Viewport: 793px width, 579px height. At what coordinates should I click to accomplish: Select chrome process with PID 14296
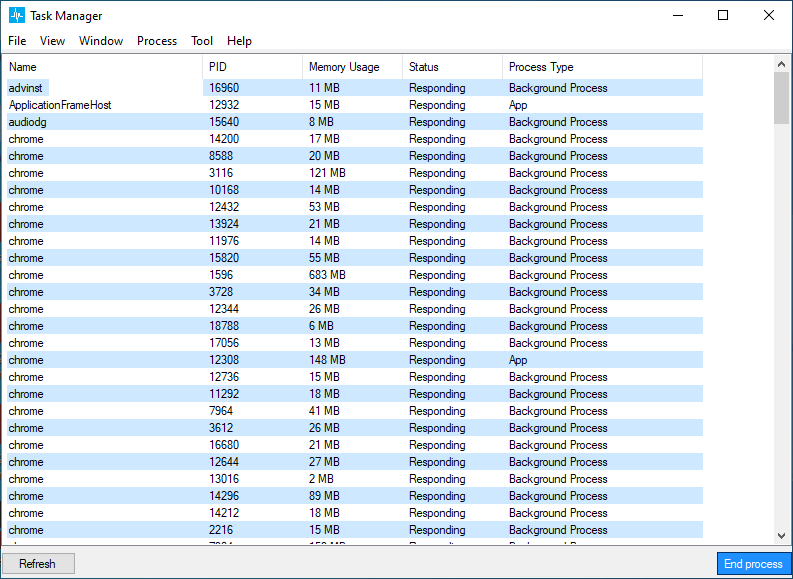coord(355,496)
